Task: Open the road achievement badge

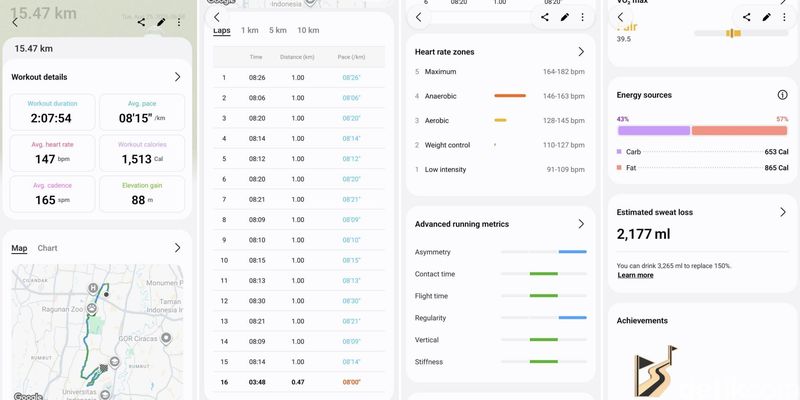Action: click(x=655, y=370)
